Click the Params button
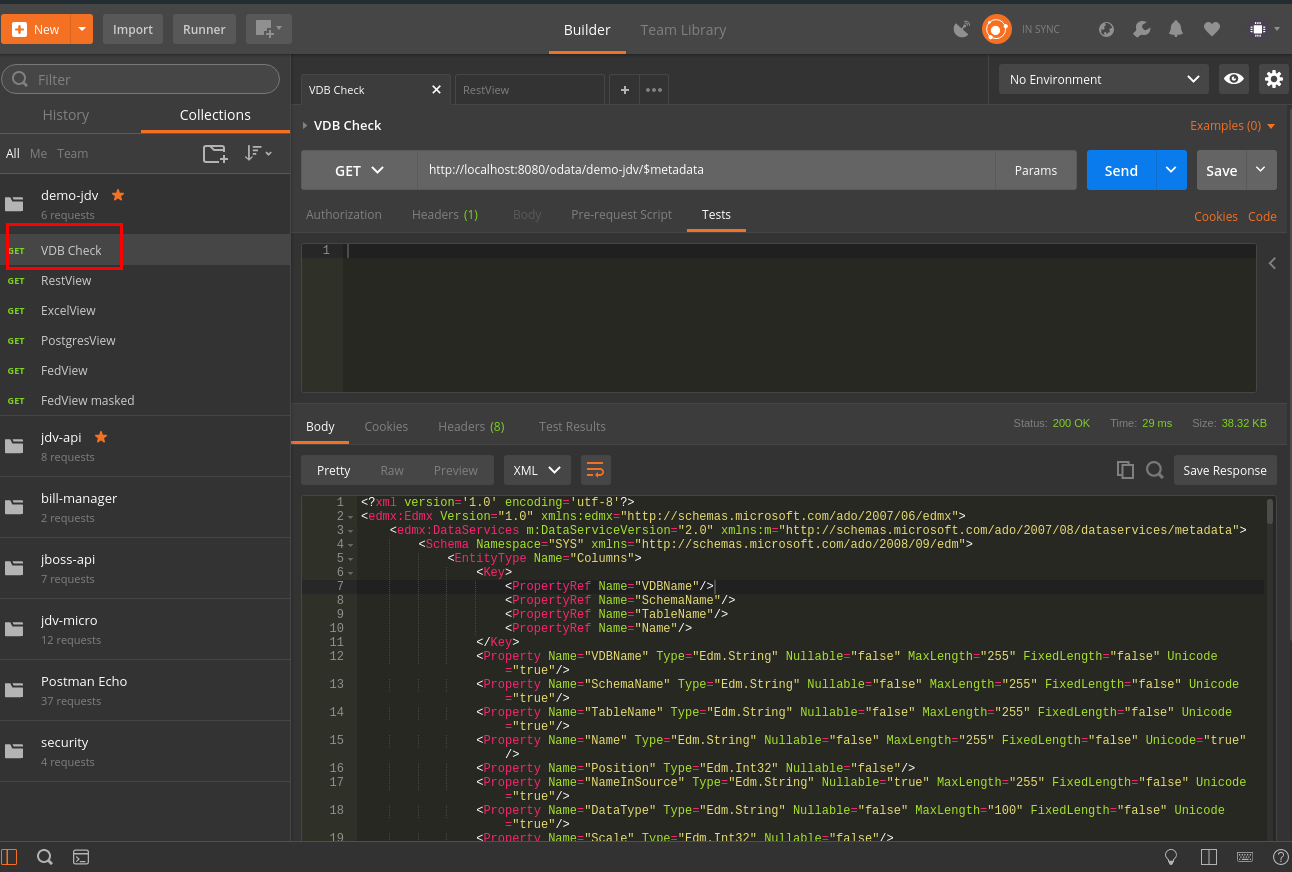The width and height of the screenshot is (1292, 872). [1036, 170]
